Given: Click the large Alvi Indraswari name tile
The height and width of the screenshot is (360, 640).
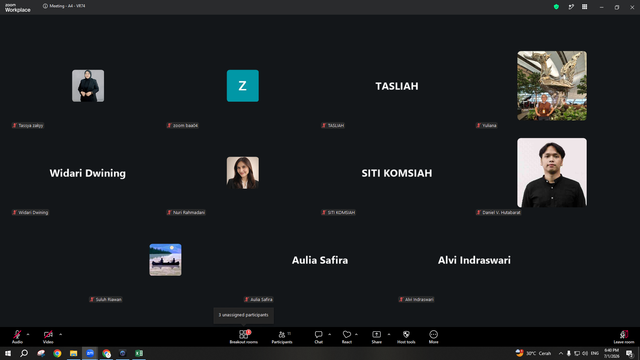Looking at the screenshot, I should click(474, 260).
